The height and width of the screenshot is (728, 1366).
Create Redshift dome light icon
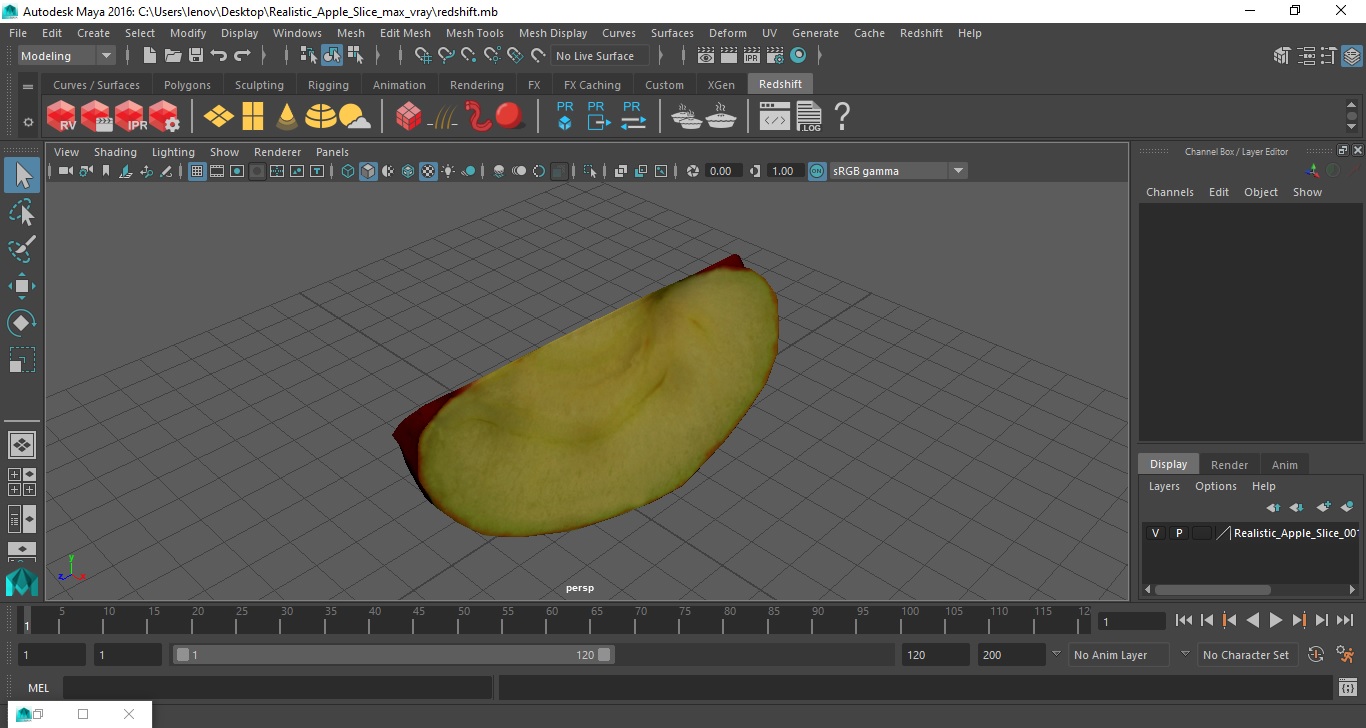pyautogui.click(x=321, y=117)
